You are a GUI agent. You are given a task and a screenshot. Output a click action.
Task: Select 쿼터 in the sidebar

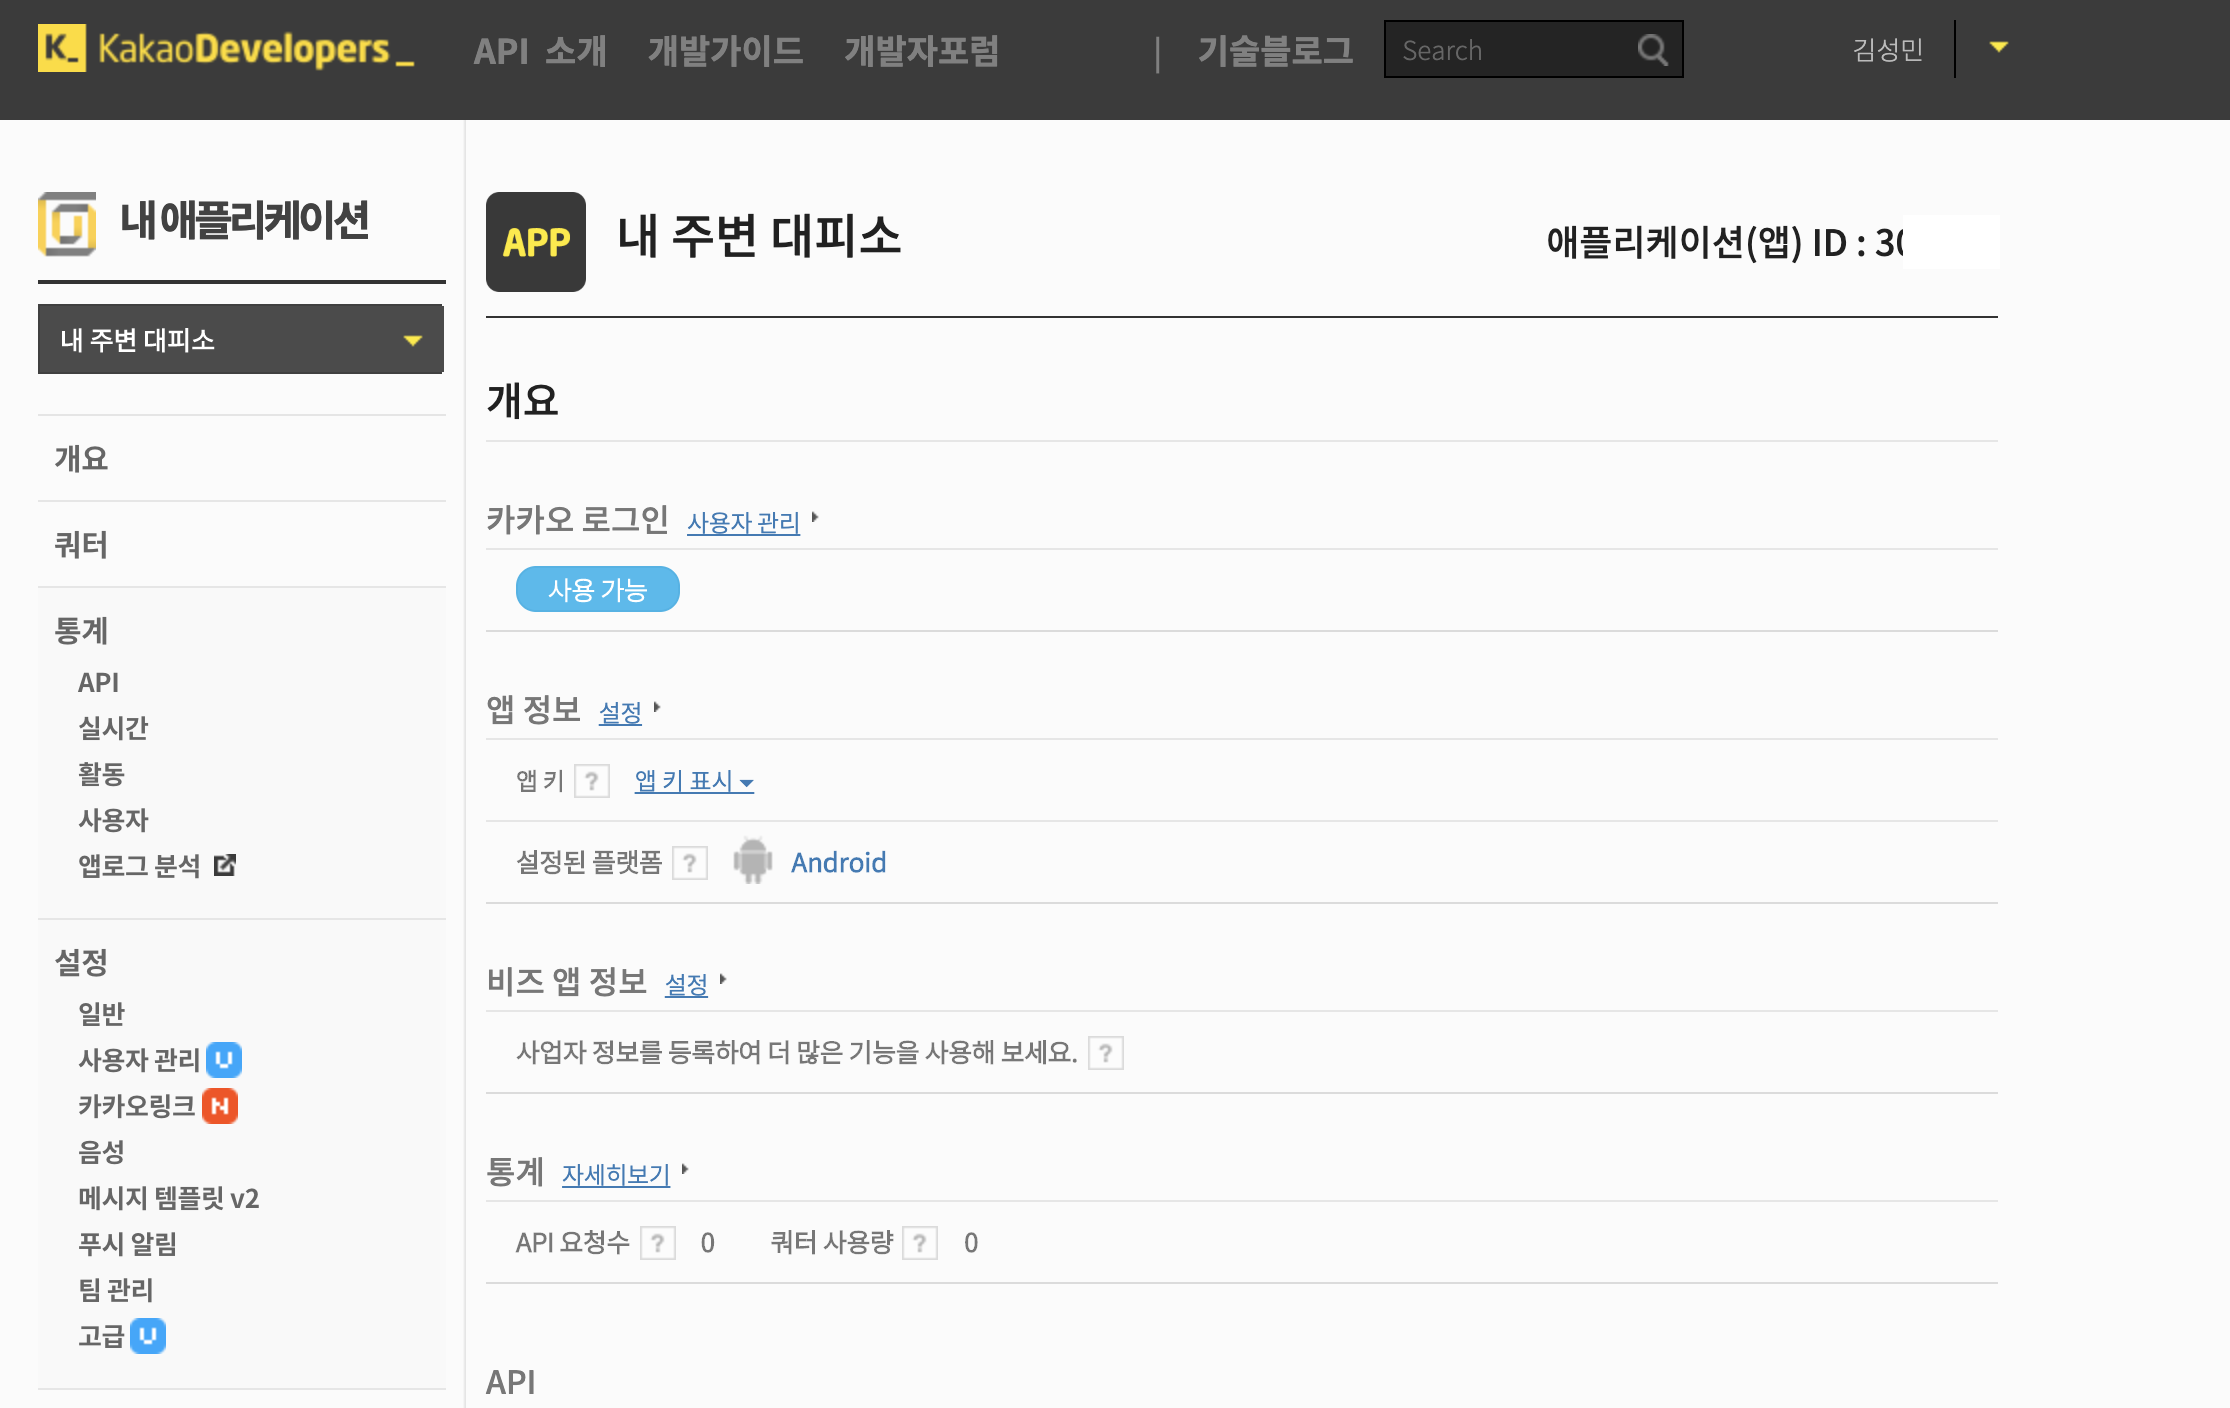(81, 545)
